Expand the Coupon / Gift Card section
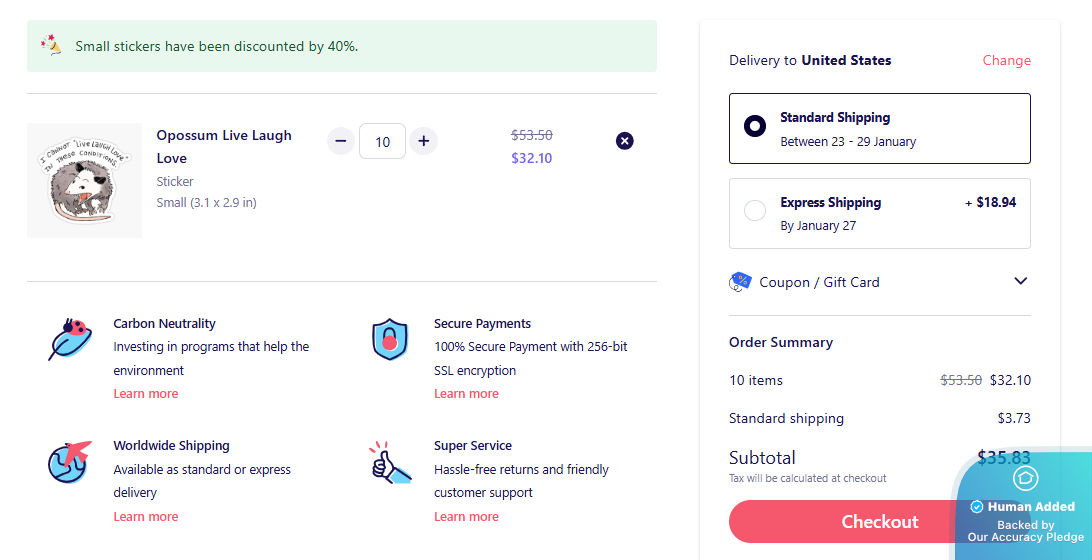 [x=819, y=282]
